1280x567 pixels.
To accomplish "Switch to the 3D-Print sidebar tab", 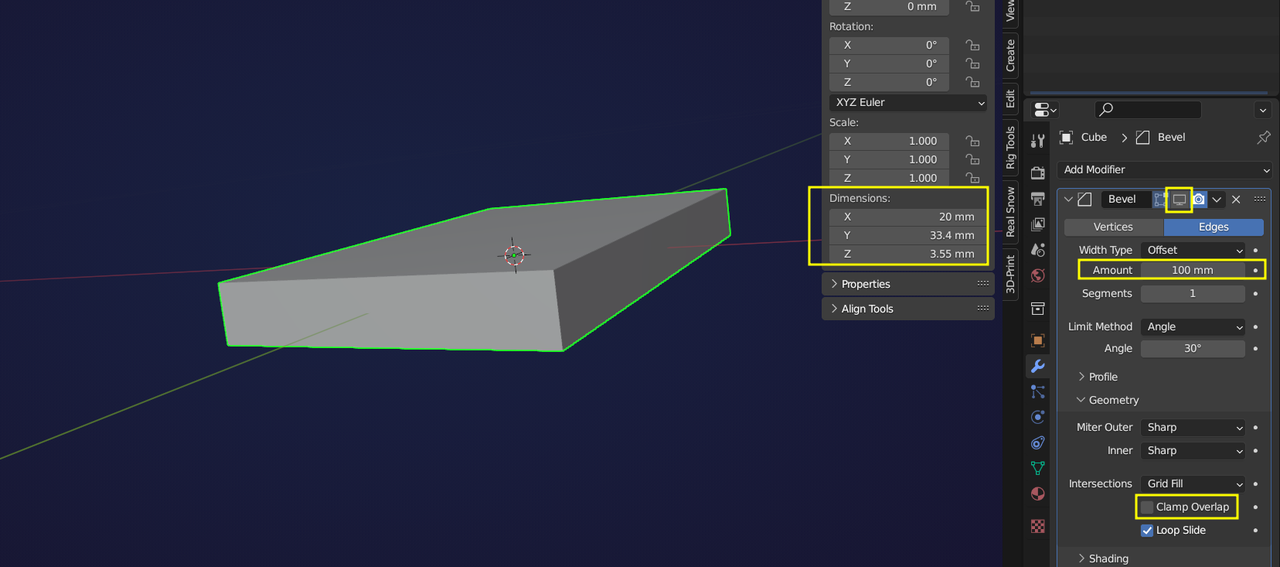I will pos(1010,274).
